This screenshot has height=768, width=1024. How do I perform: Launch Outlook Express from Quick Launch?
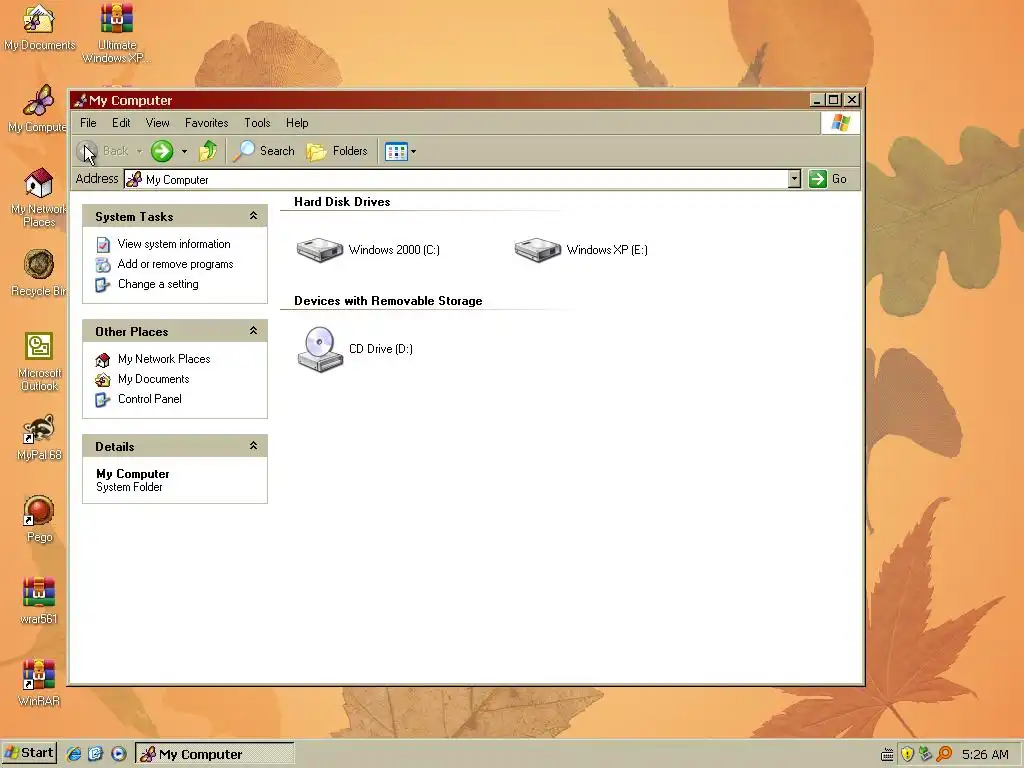pos(96,754)
